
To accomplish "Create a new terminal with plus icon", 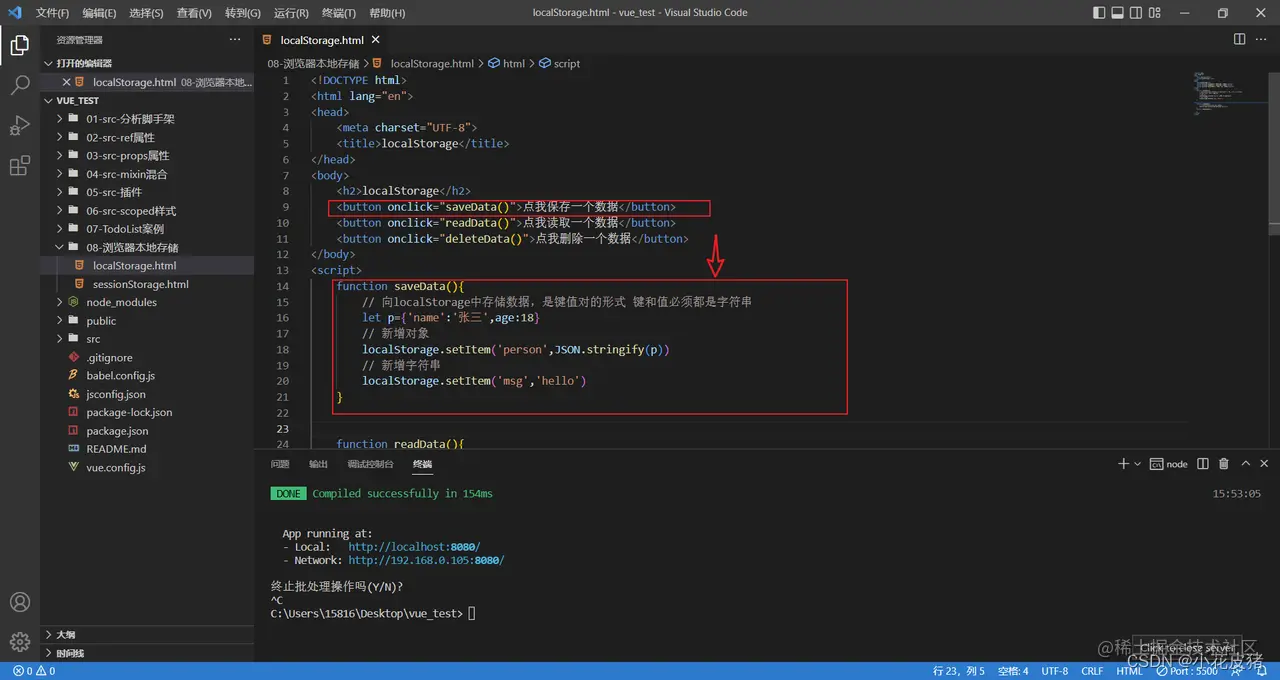I will pos(1123,464).
